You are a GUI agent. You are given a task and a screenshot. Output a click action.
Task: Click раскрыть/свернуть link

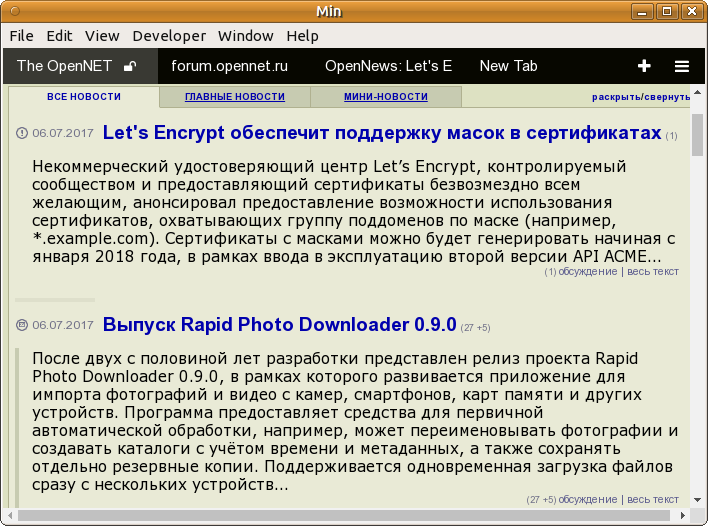(x=641, y=97)
